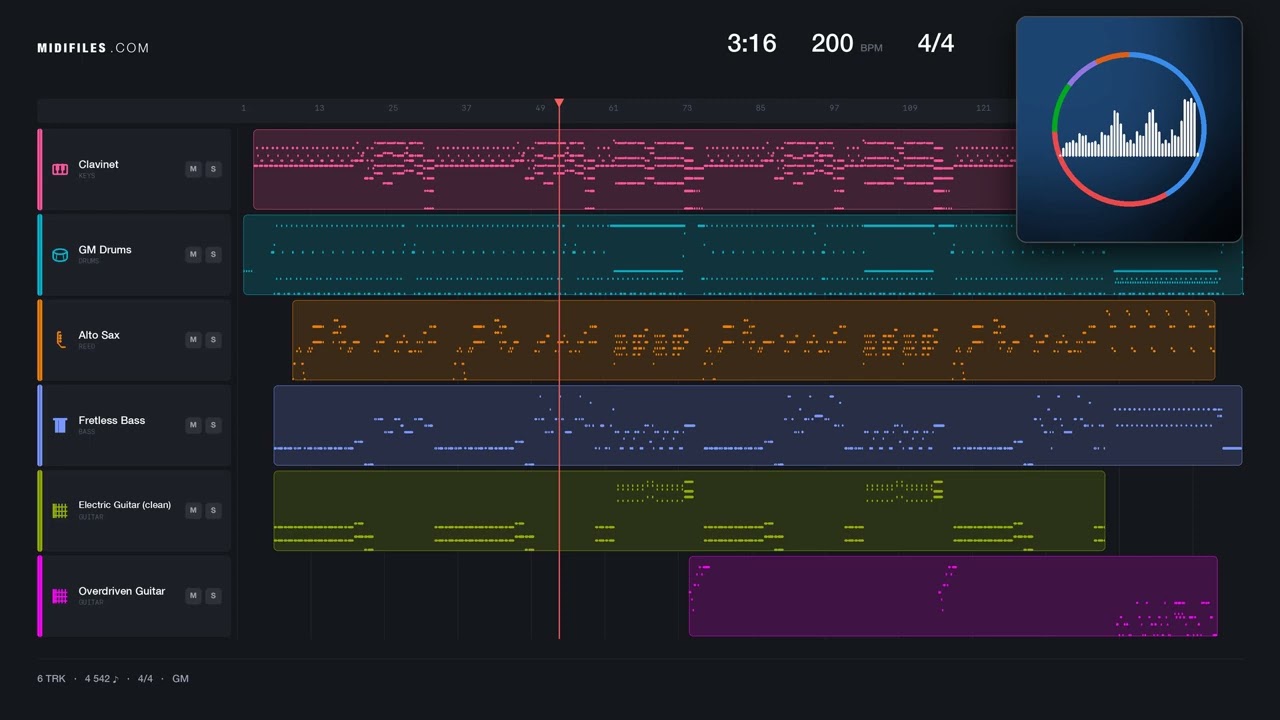
Task: Click the 4 542 note count status
Action: (101, 679)
